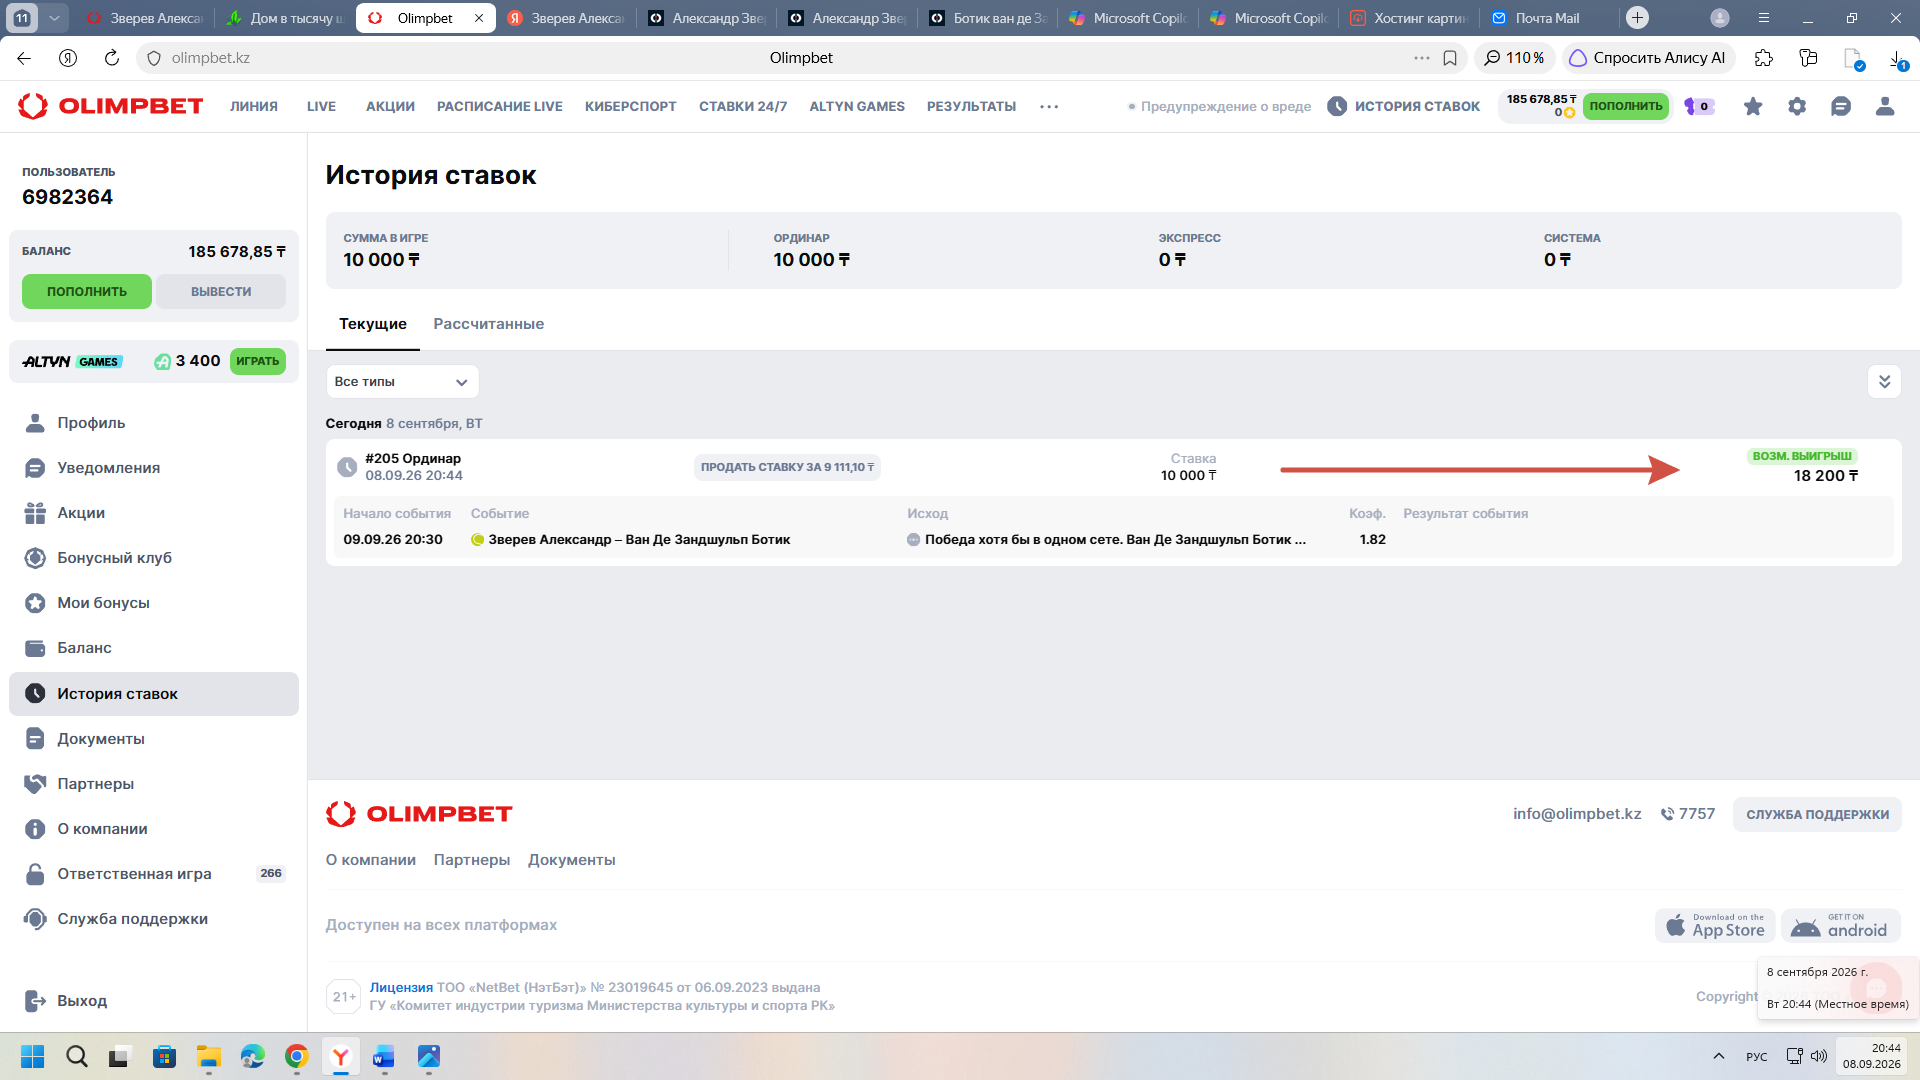Click ИСТОРИЯ СТАВОК in header
Image resolution: width=1920 pixels, height=1080 pixels.
(1404, 106)
